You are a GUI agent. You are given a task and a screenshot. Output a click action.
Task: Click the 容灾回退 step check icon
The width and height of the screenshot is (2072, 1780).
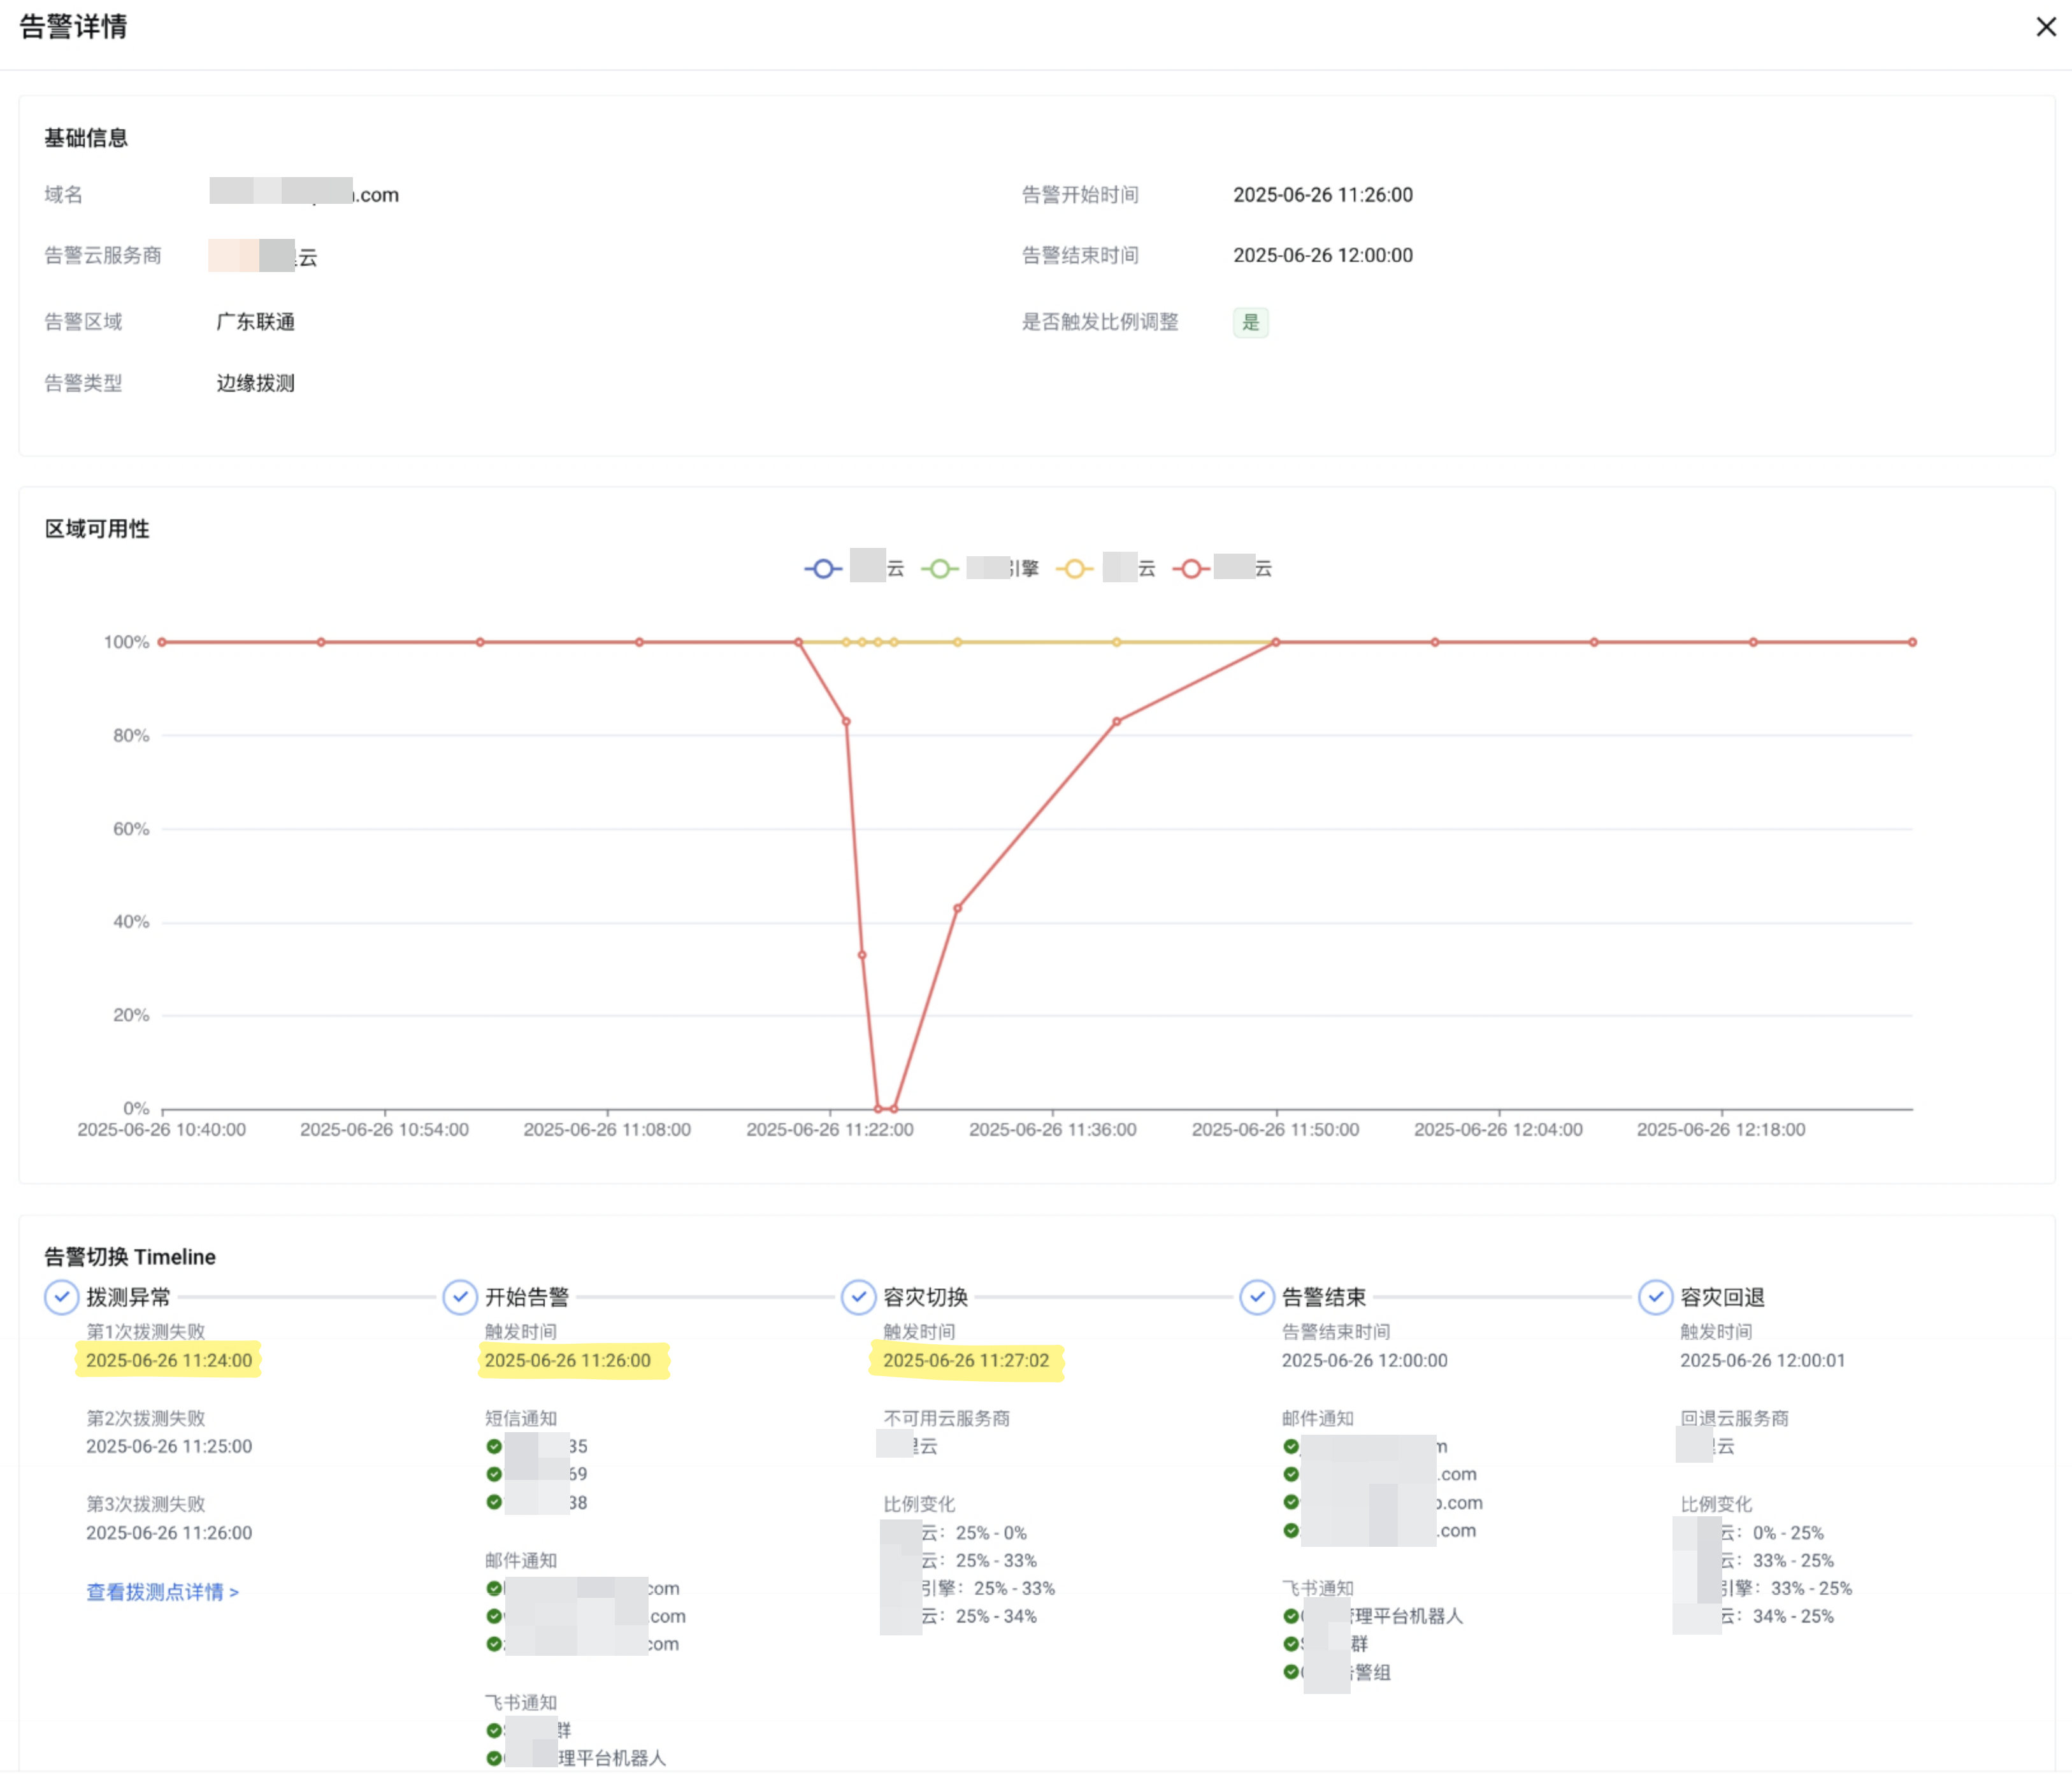point(1655,1297)
